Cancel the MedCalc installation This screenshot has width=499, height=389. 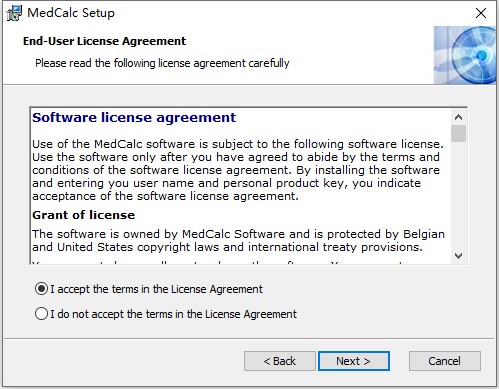pyautogui.click(x=445, y=361)
